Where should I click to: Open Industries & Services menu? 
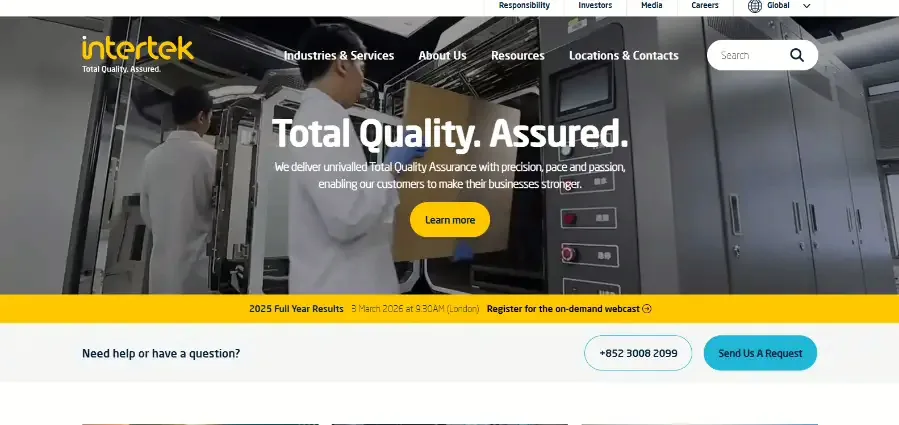[339, 56]
